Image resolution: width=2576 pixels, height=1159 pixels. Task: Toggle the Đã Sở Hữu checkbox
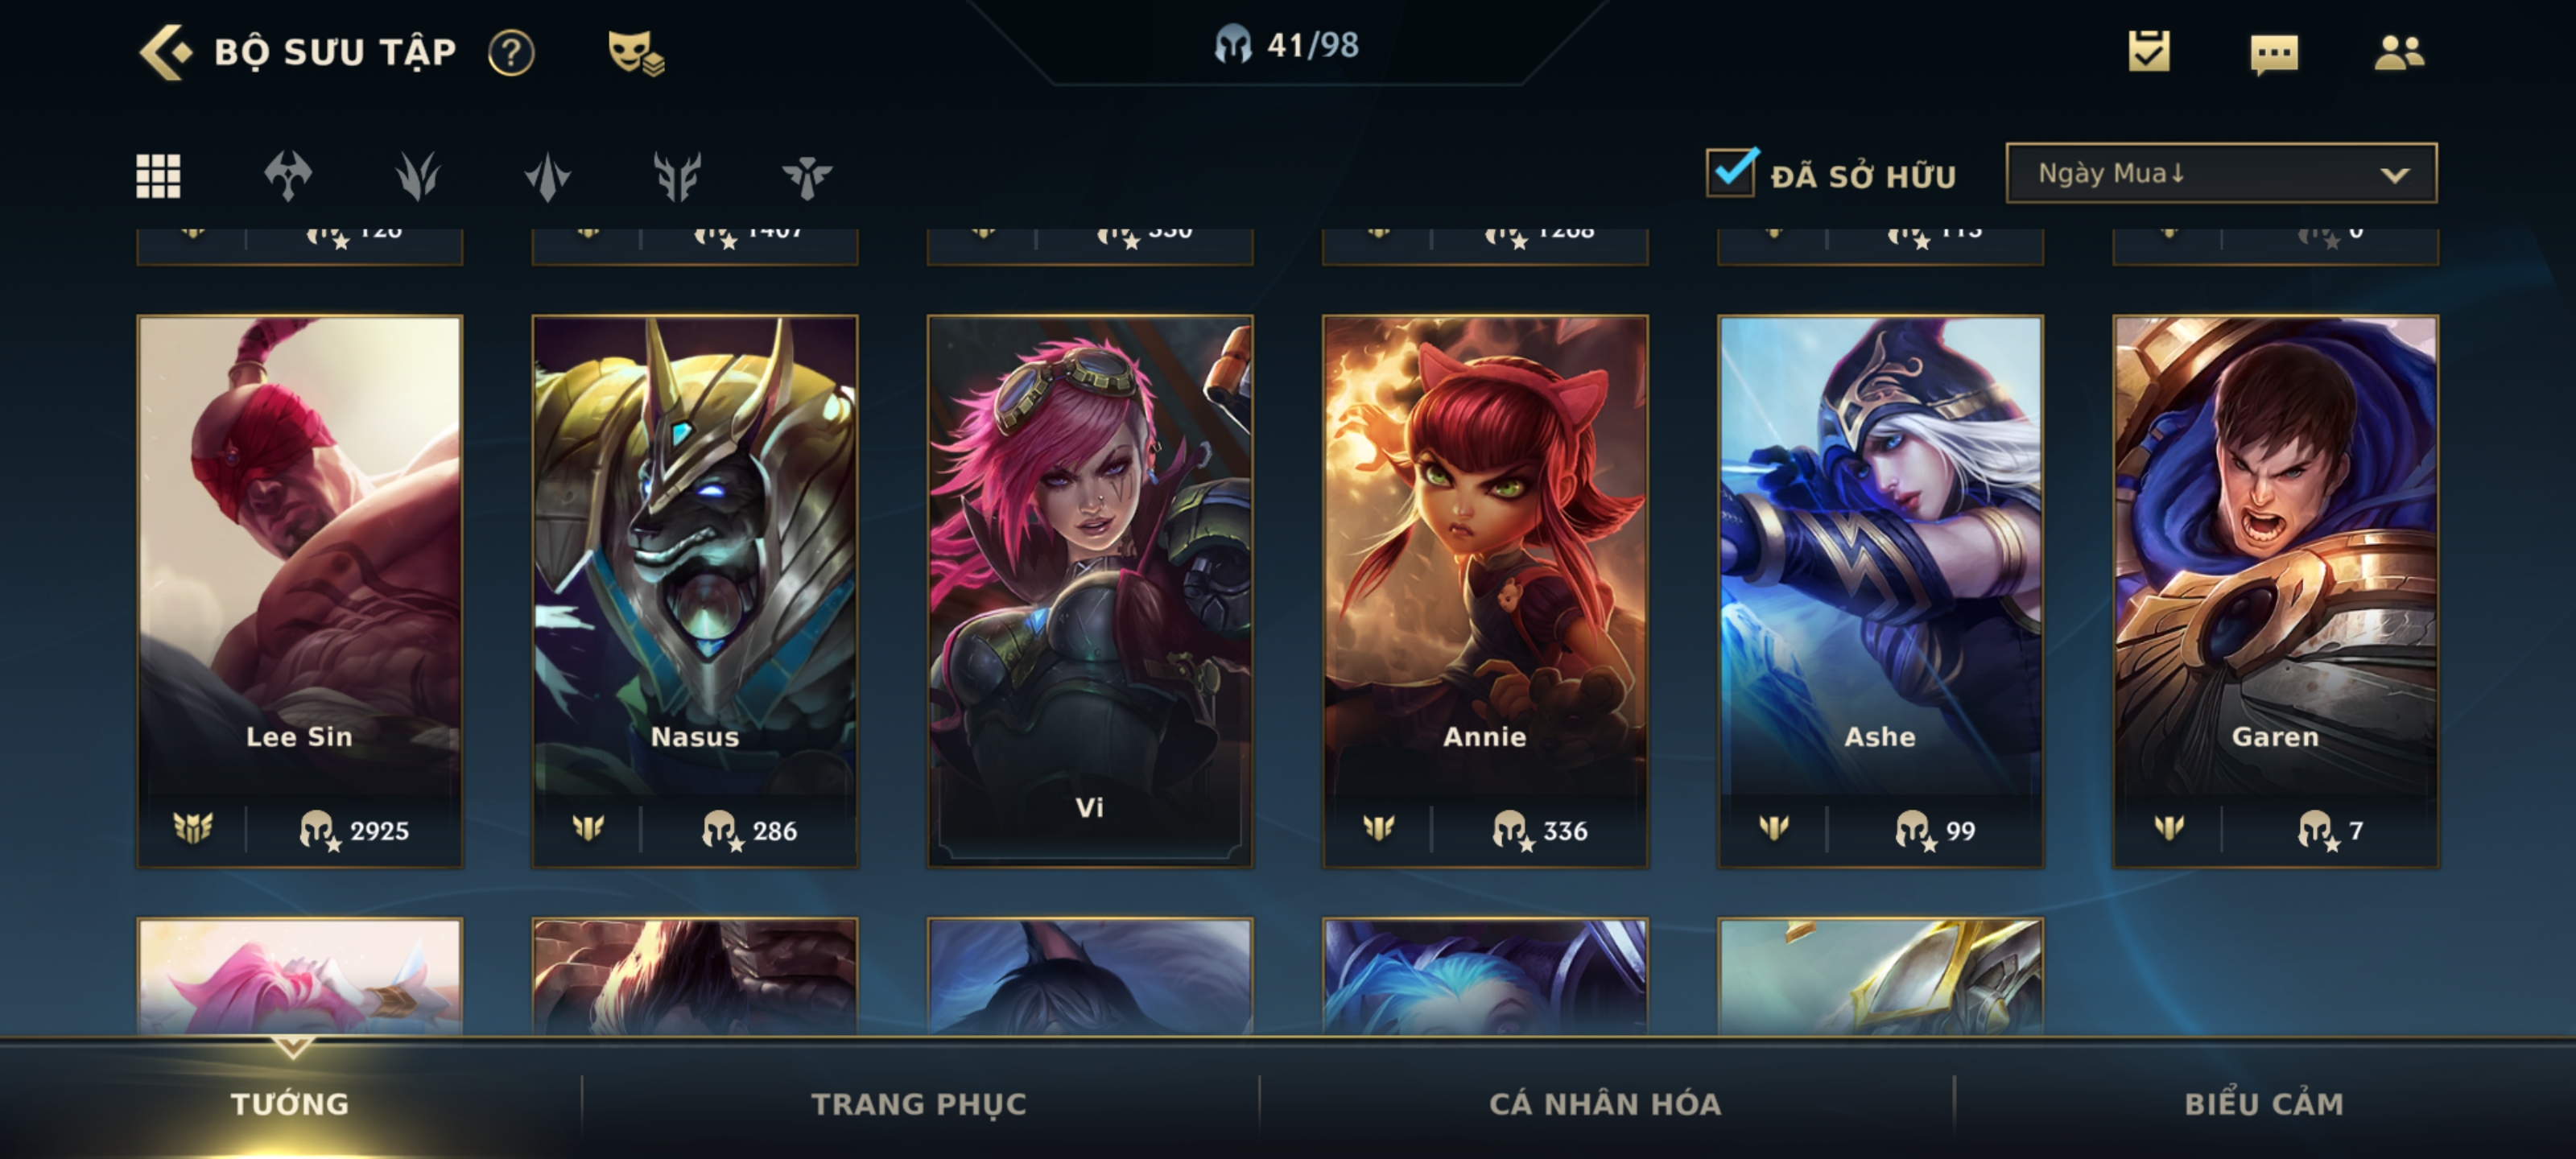[x=1731, y=172]
